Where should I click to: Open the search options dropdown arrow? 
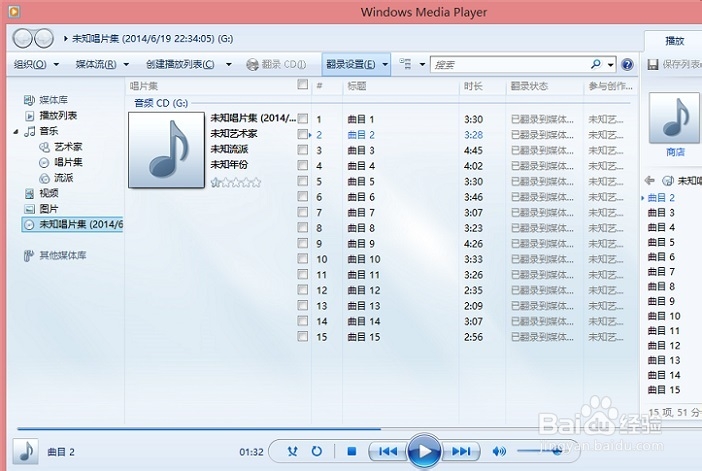point(611,65)
